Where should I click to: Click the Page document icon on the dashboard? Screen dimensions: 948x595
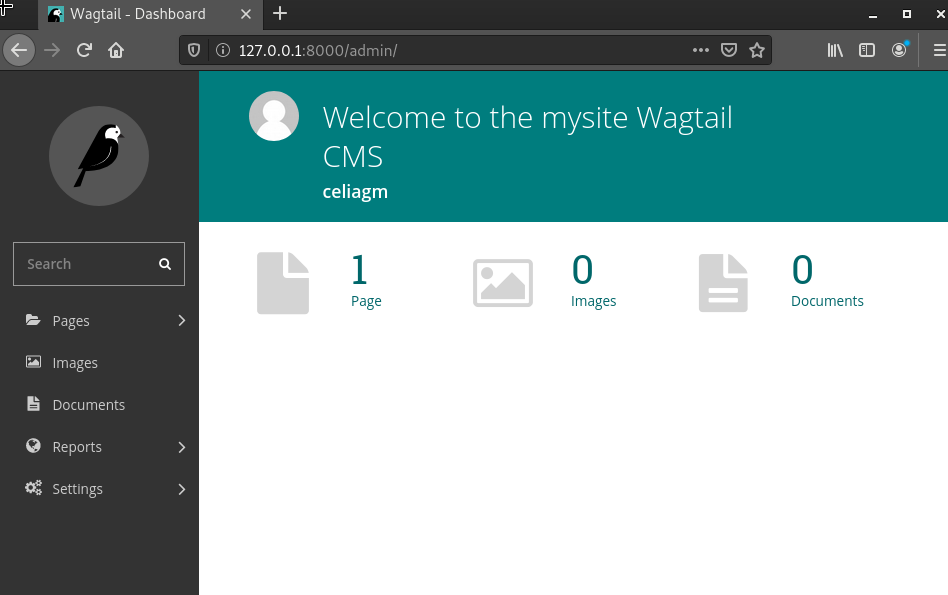click(282, 282)
